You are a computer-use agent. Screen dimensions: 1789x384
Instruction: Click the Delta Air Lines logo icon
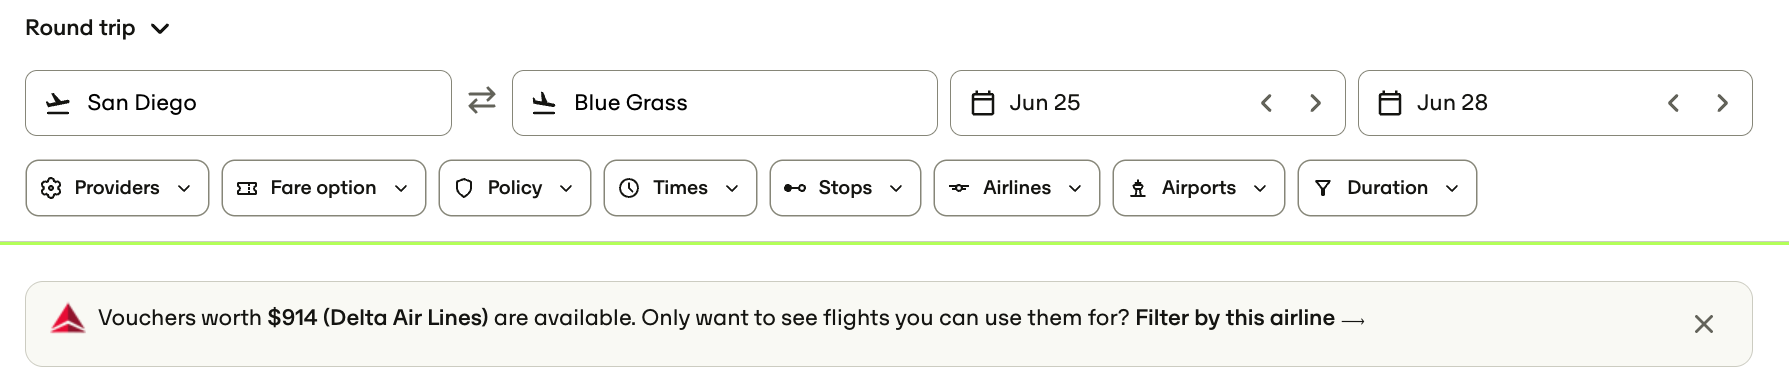(68, 318)
